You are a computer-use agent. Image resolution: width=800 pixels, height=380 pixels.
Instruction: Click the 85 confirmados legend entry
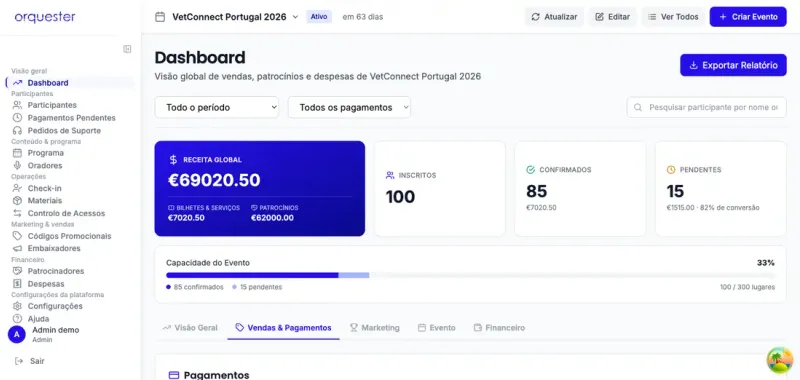pos(195,287)
